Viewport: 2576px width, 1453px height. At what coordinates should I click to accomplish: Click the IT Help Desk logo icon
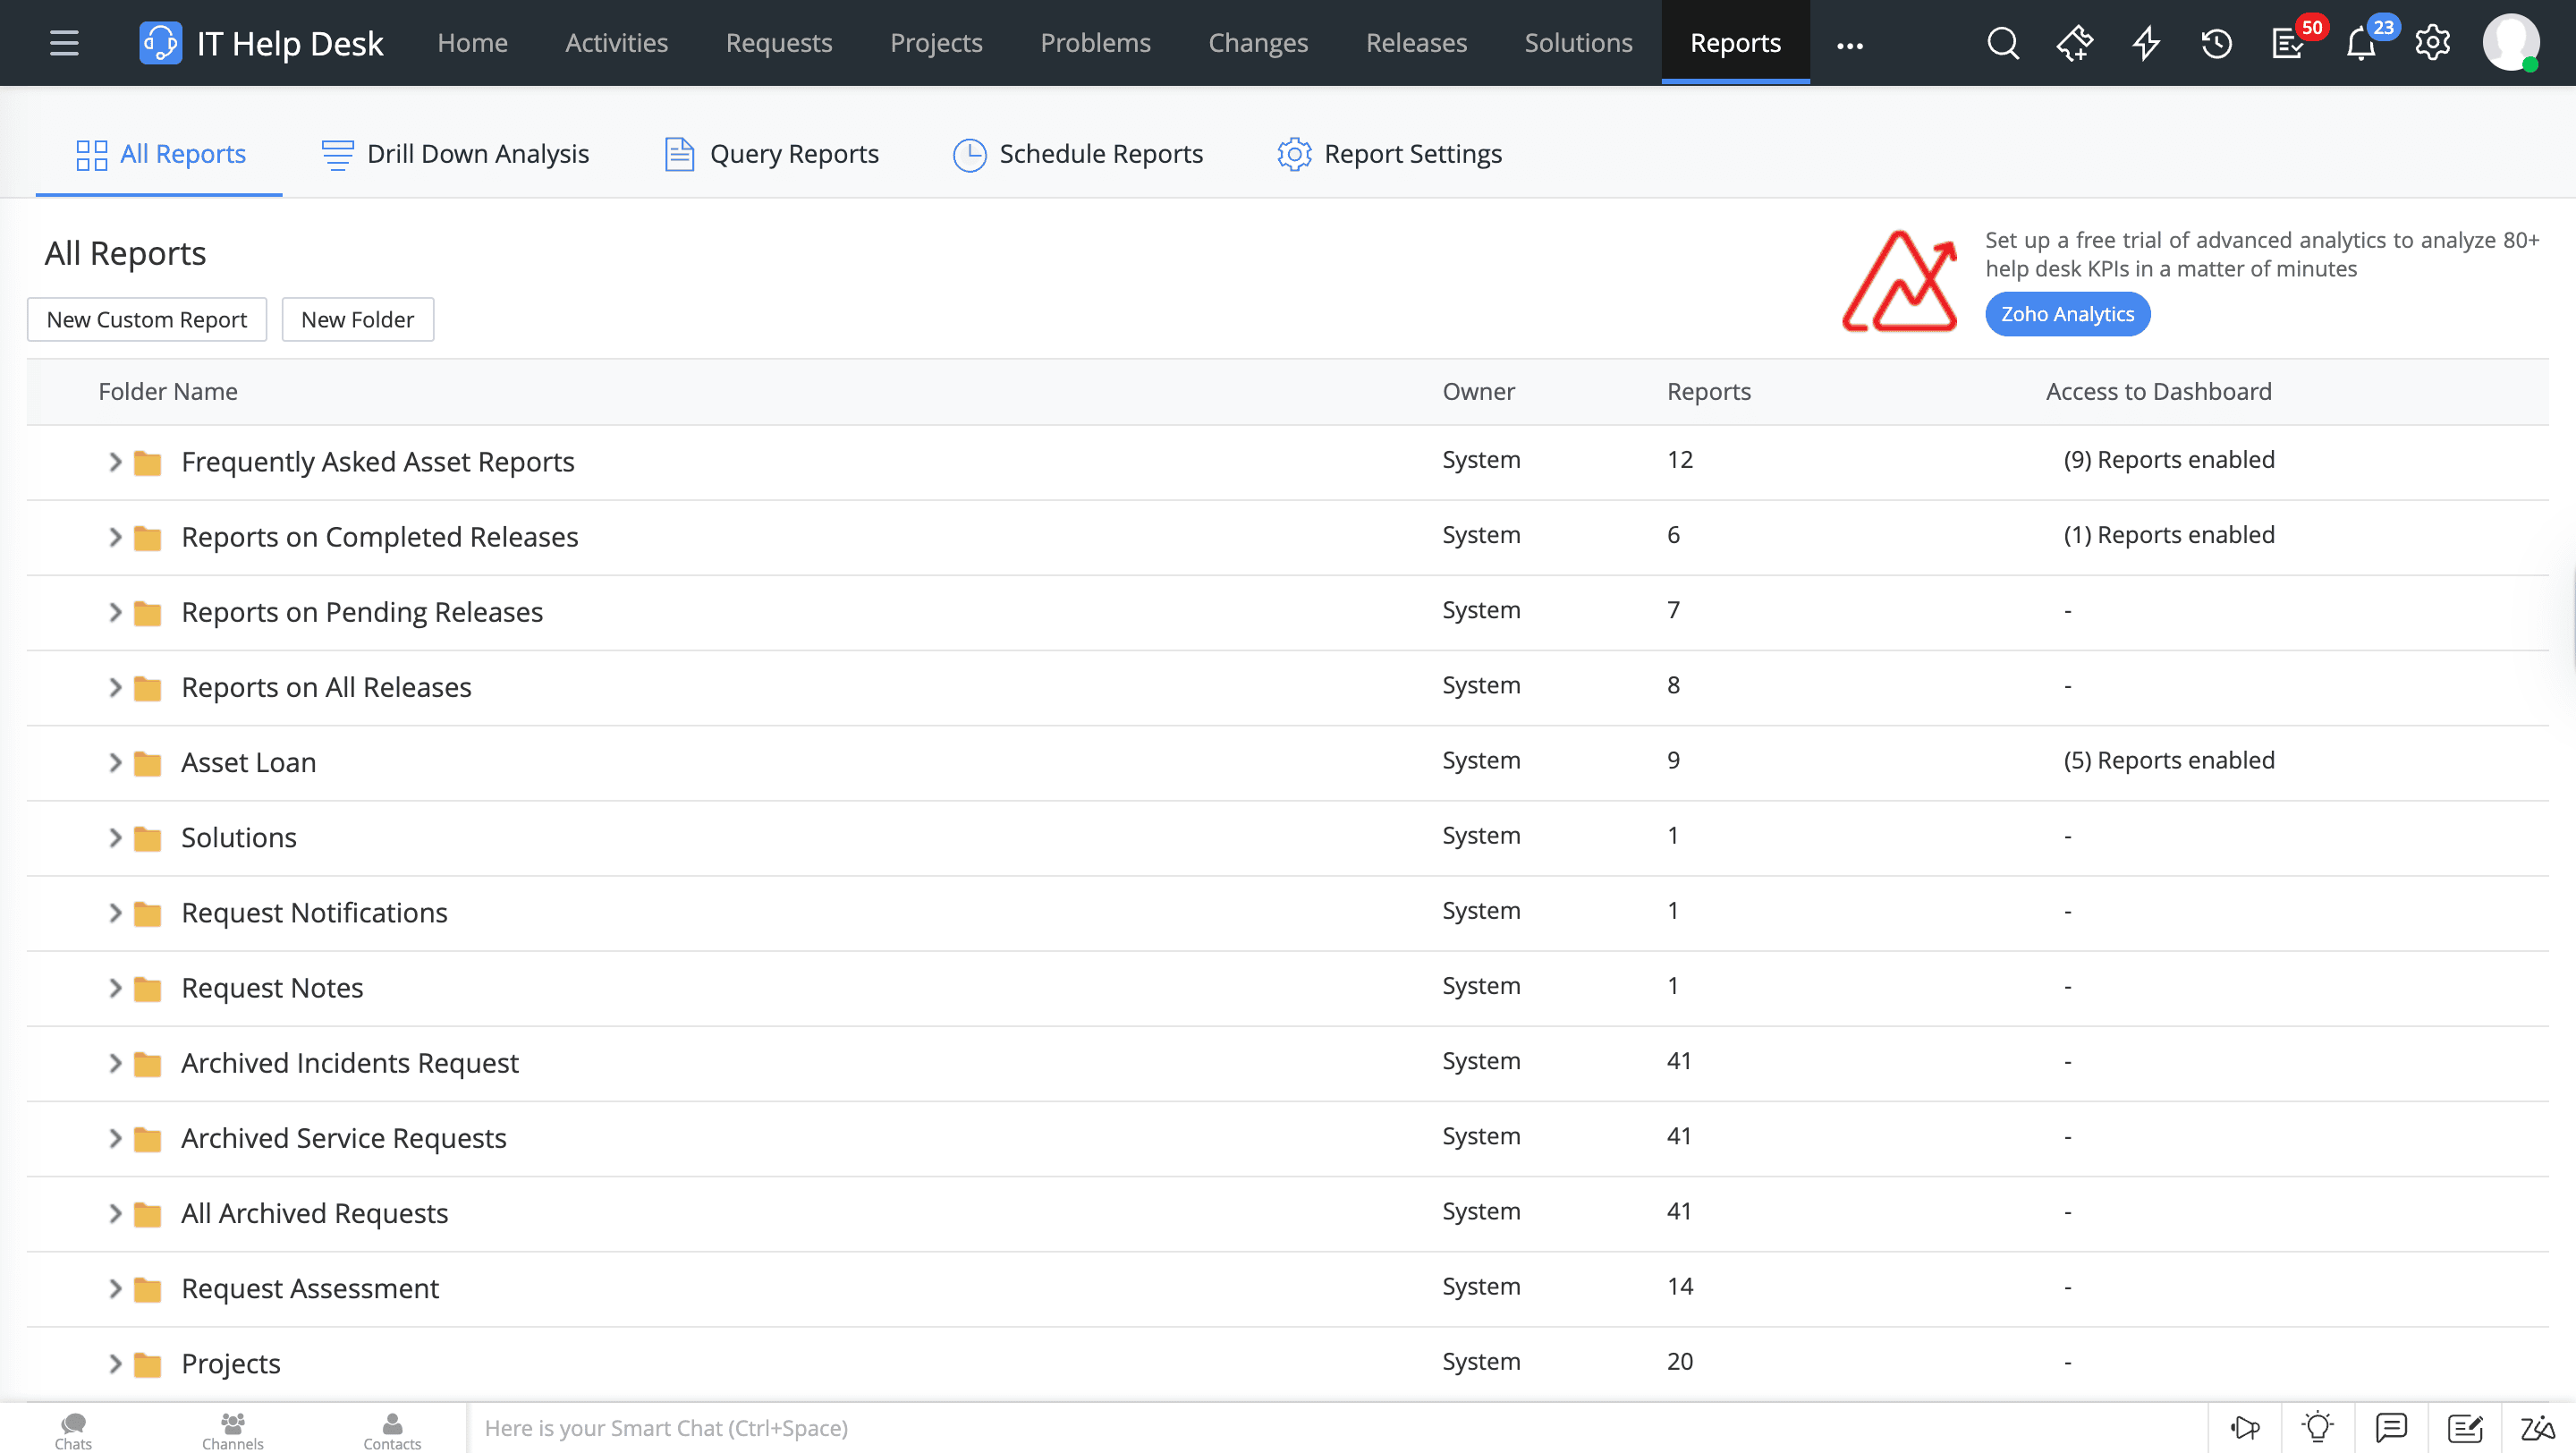(160, 43)
